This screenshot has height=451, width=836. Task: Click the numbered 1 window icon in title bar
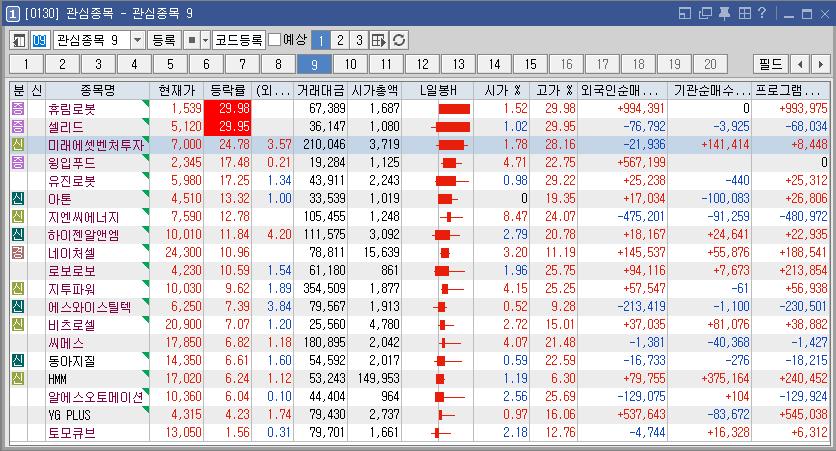pos(13,14)
